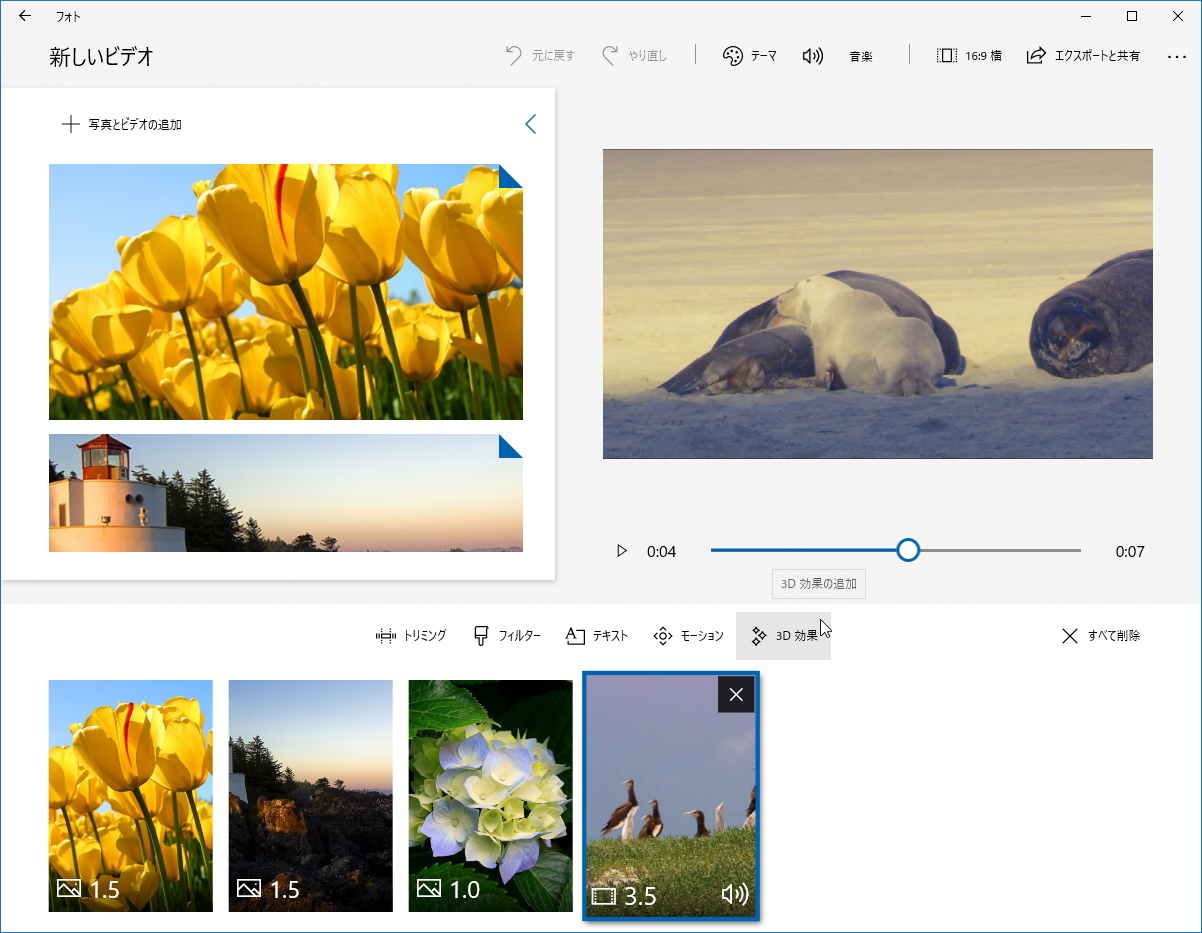This screenshot has width=1202, height=933.
Task: Click the seal video preview image
Action: [x=878, y=304]
